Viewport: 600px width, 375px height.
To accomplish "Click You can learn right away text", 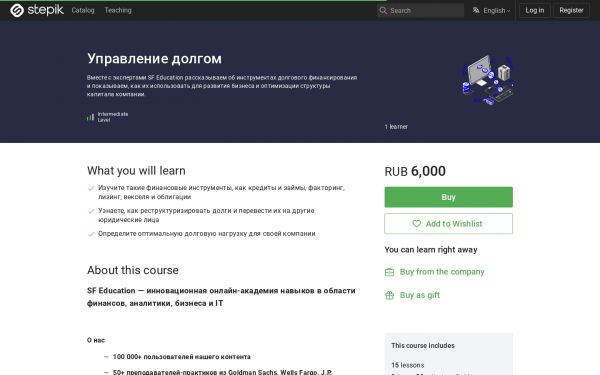I will (x=431, y=250).
